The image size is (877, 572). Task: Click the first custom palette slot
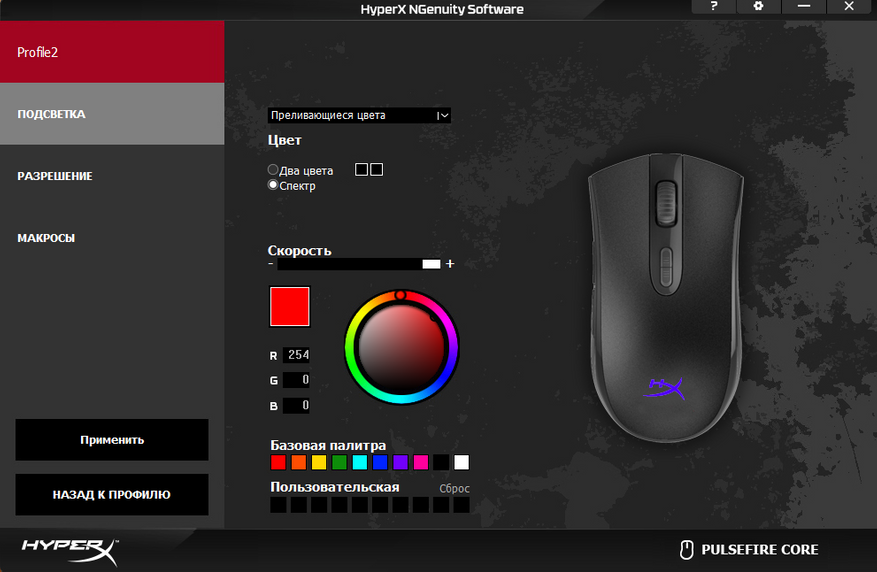pyautogui.click(x=278, y=505)
